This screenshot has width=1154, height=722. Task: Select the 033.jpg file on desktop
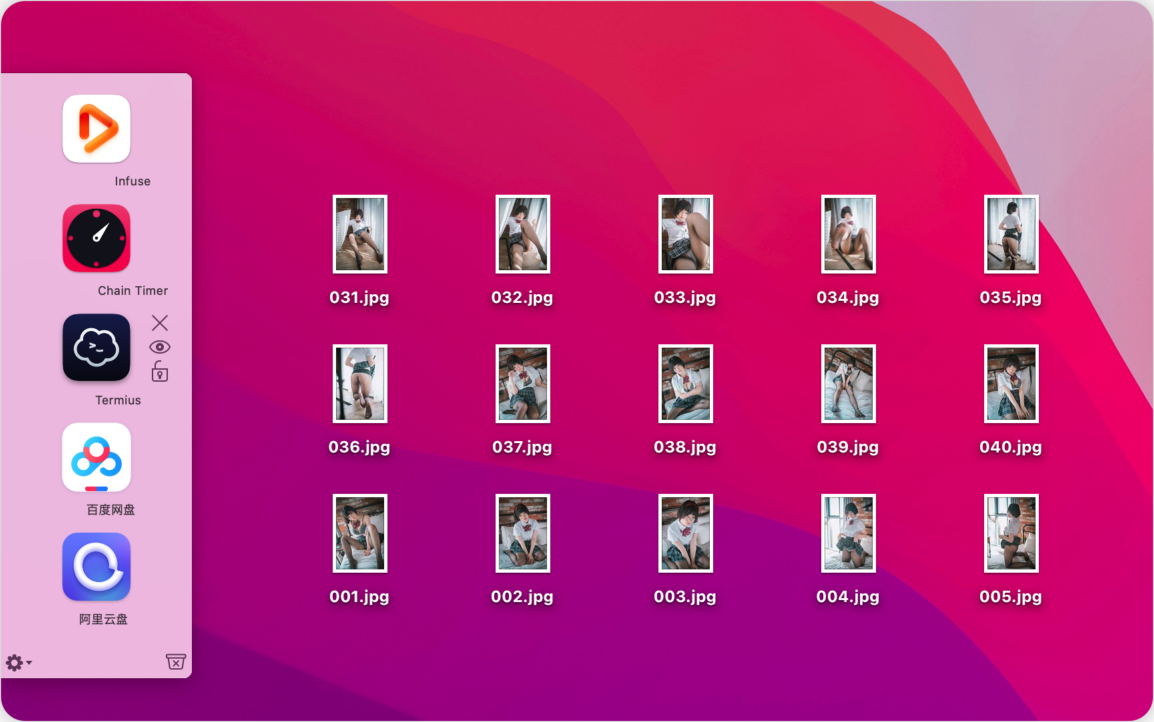685,234
